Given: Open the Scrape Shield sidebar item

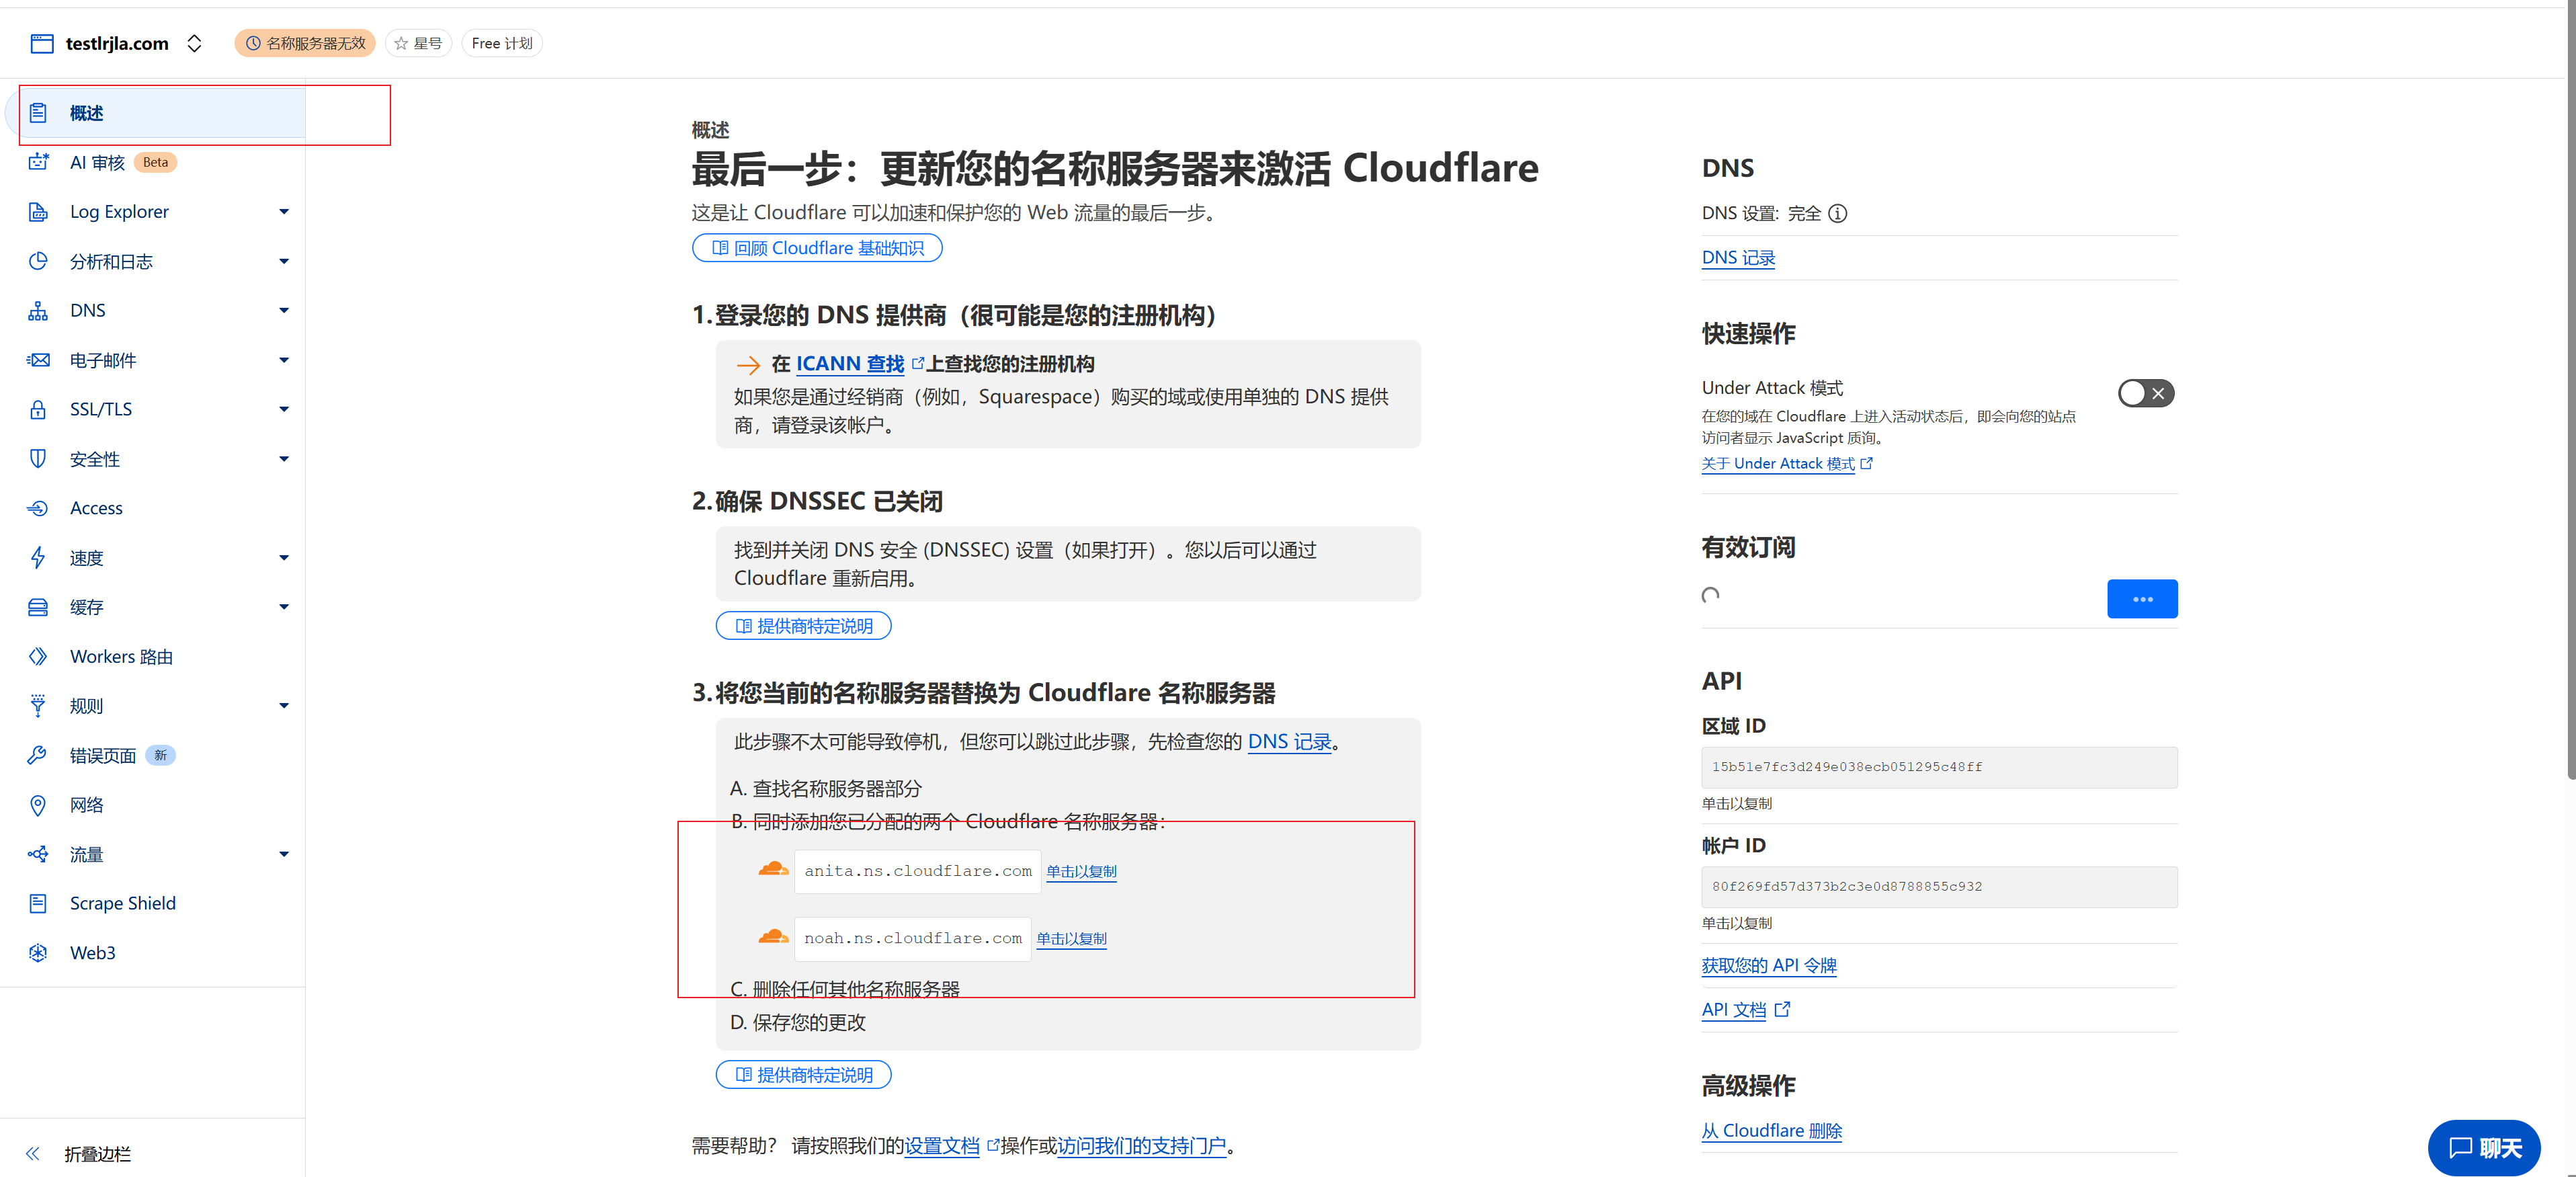Looking at the screenshot, I should [x=123, y=904].
